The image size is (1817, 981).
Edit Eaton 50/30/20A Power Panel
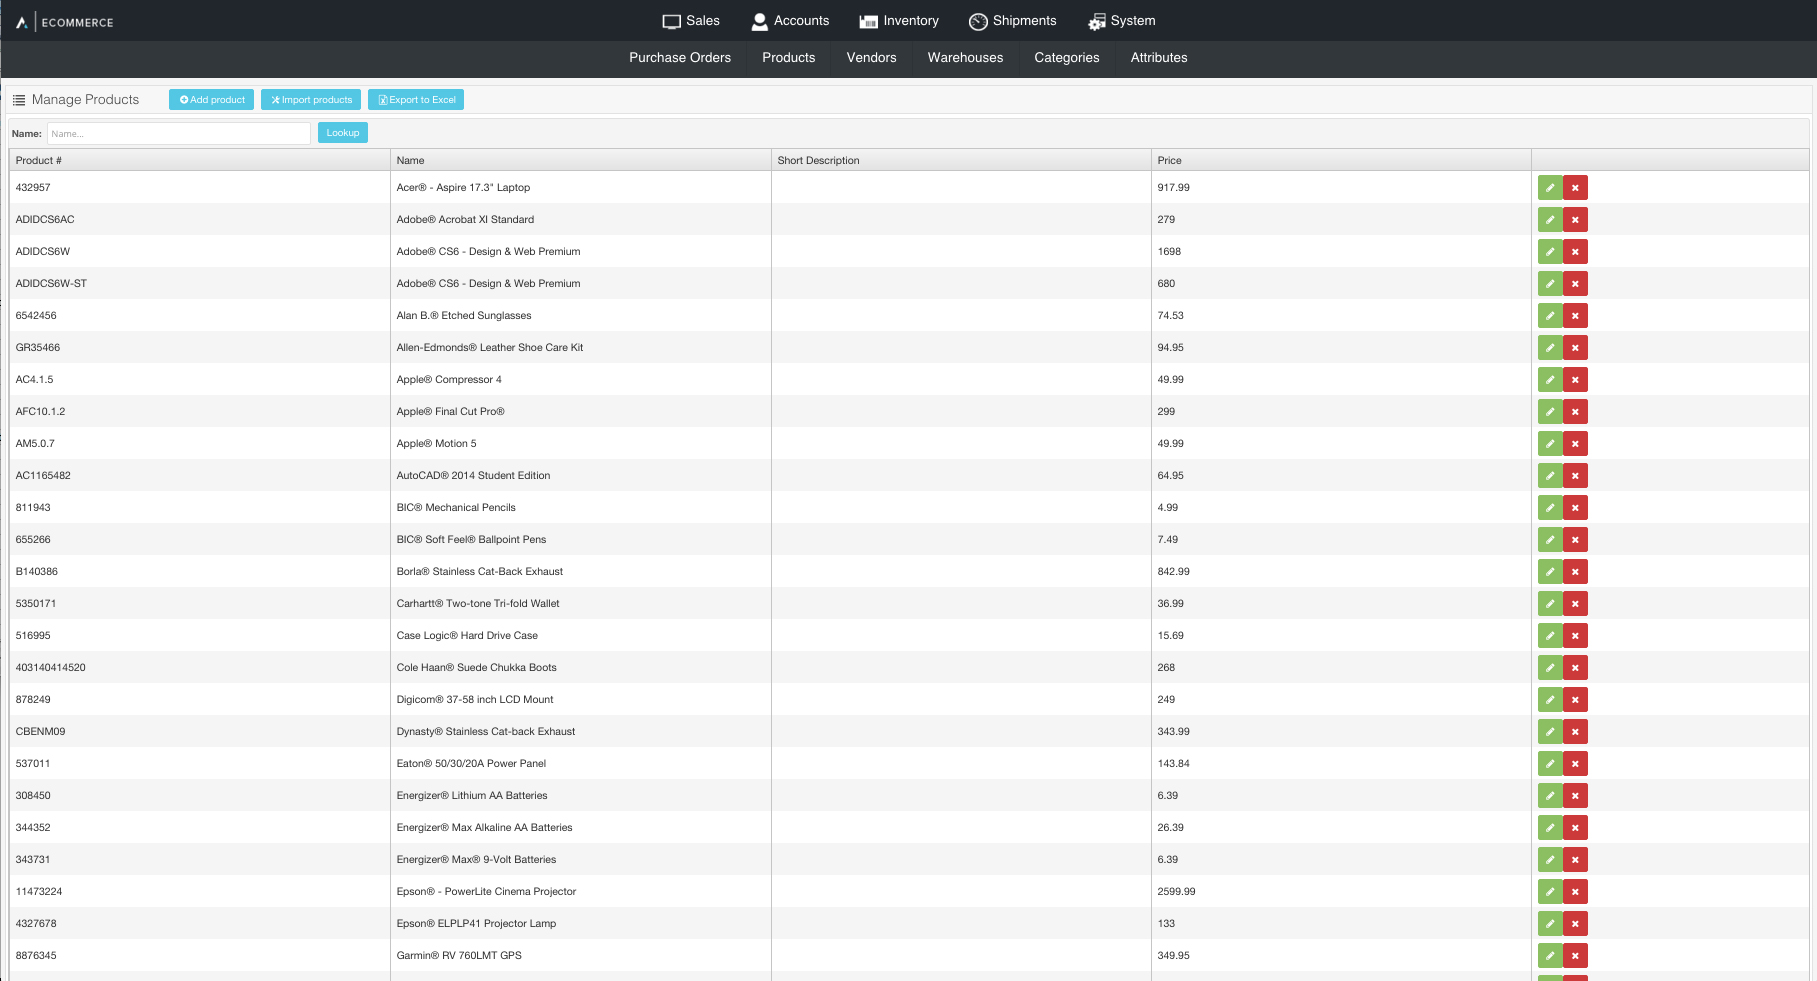(1550, 764)
